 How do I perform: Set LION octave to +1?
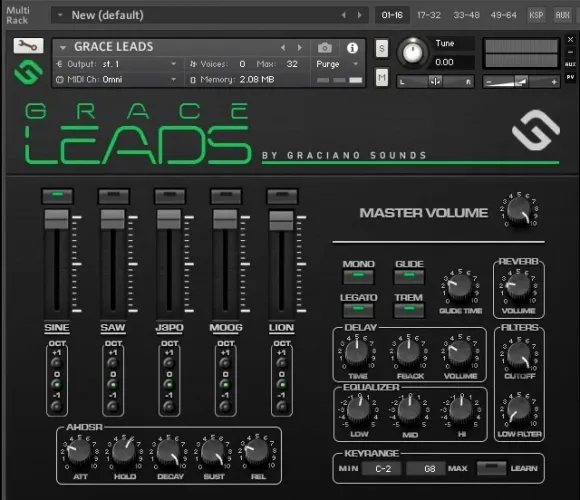click(x=281, y=363)
